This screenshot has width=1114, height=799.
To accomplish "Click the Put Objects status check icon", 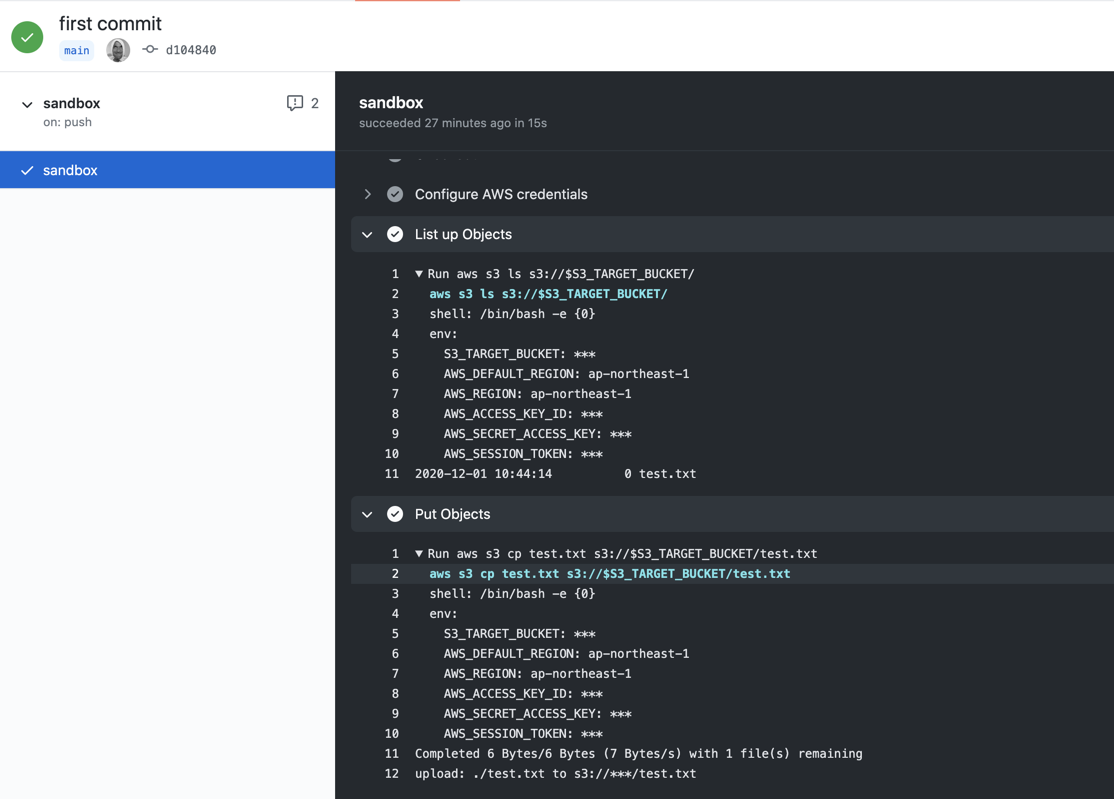I will [x=395, y=514].
